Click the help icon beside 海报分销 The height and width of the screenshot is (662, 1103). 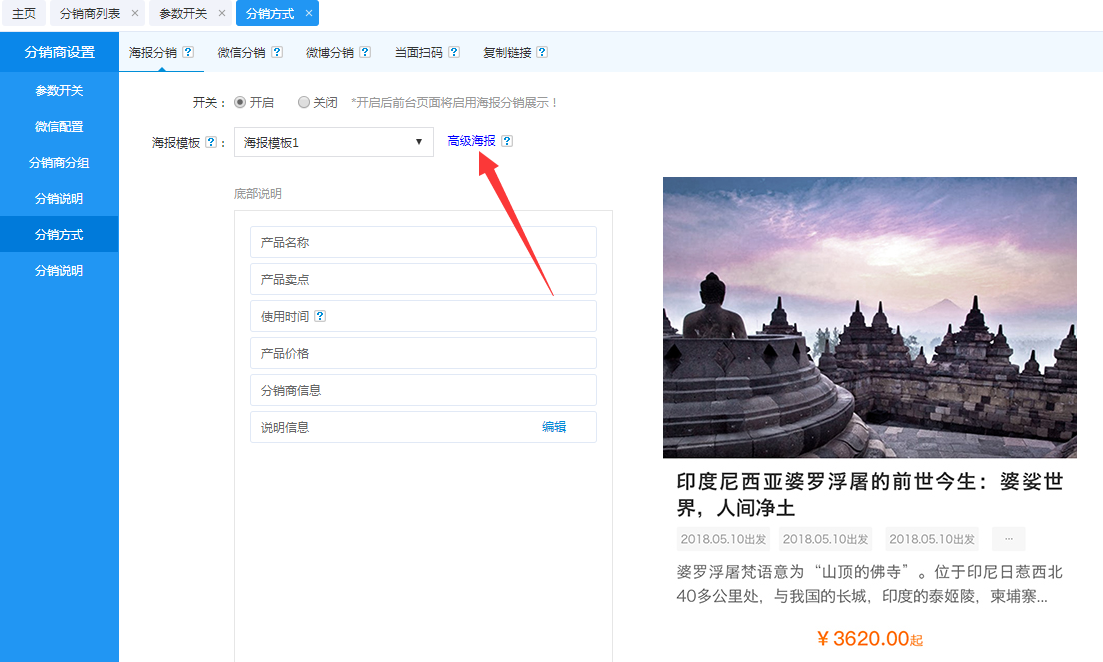coord(188,53)
